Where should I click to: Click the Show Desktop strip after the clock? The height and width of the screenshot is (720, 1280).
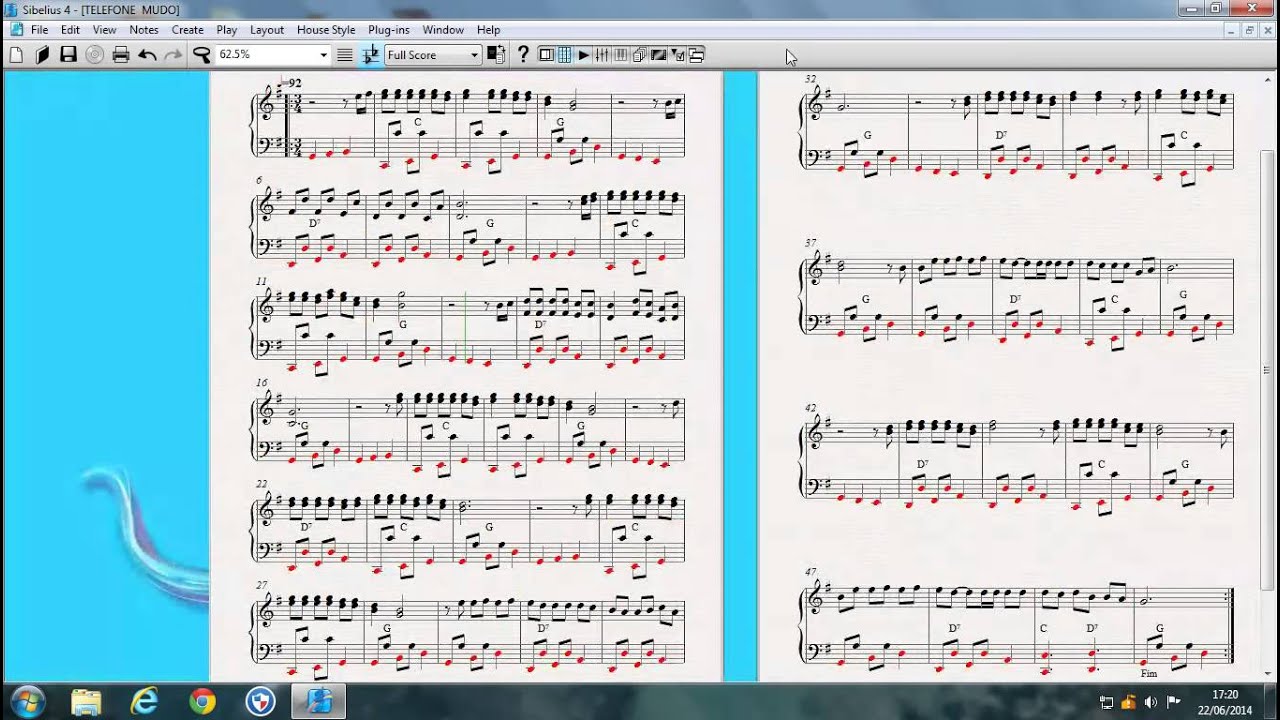1272,702
